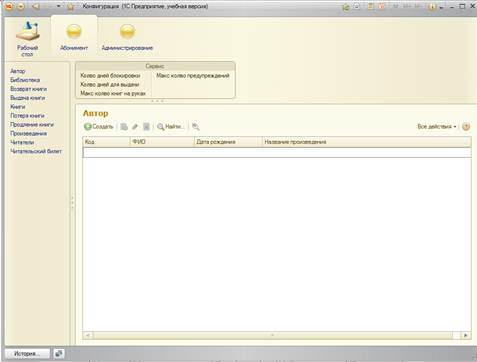Open Рабочий стол section
The image size is (477, 362).
27,39
